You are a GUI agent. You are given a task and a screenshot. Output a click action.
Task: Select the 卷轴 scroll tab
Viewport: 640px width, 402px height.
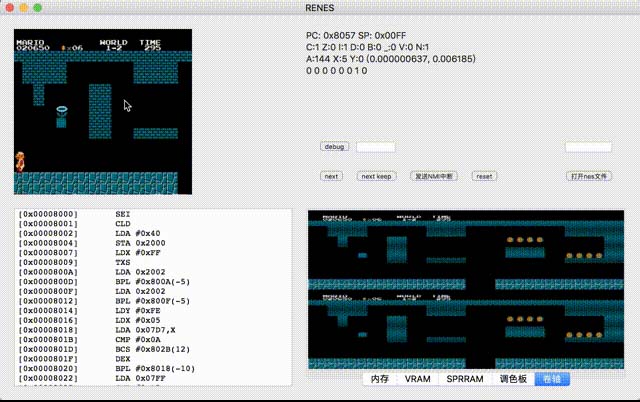551,380
